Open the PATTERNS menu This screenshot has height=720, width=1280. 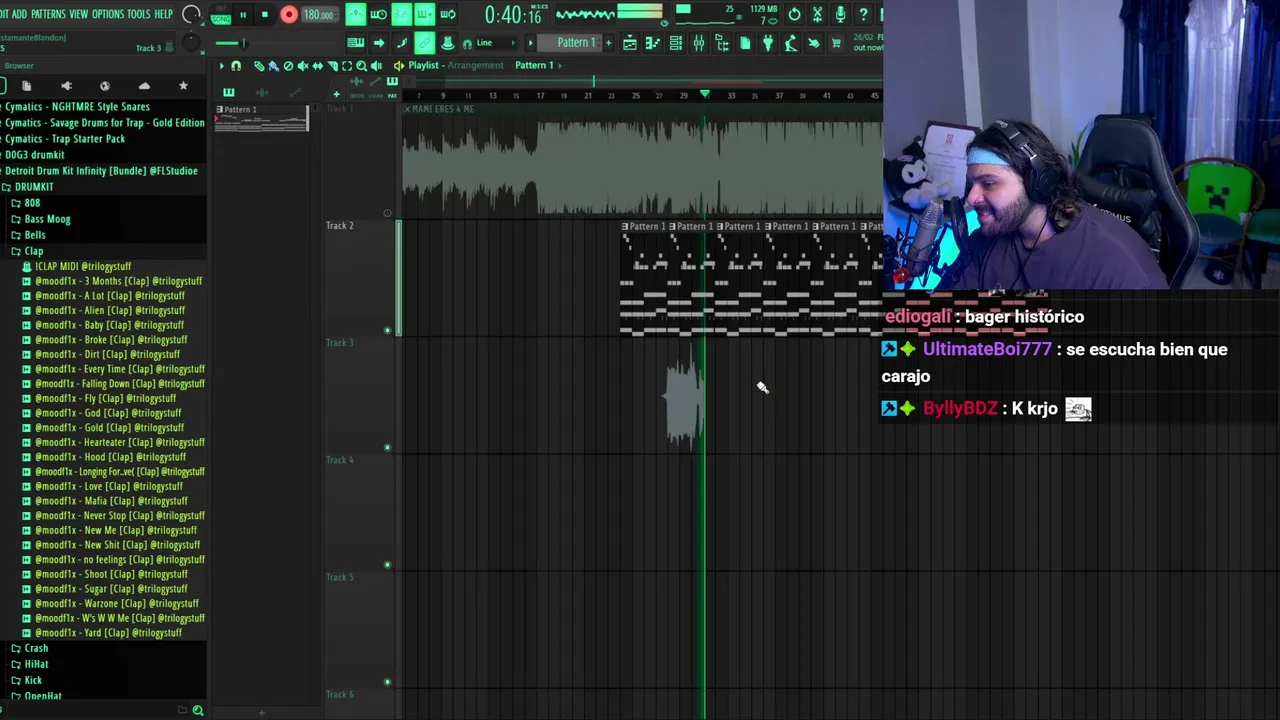48,14
